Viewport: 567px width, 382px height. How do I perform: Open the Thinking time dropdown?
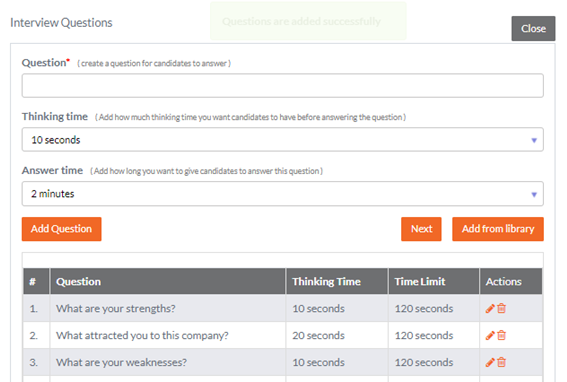[x=282, y=140]
